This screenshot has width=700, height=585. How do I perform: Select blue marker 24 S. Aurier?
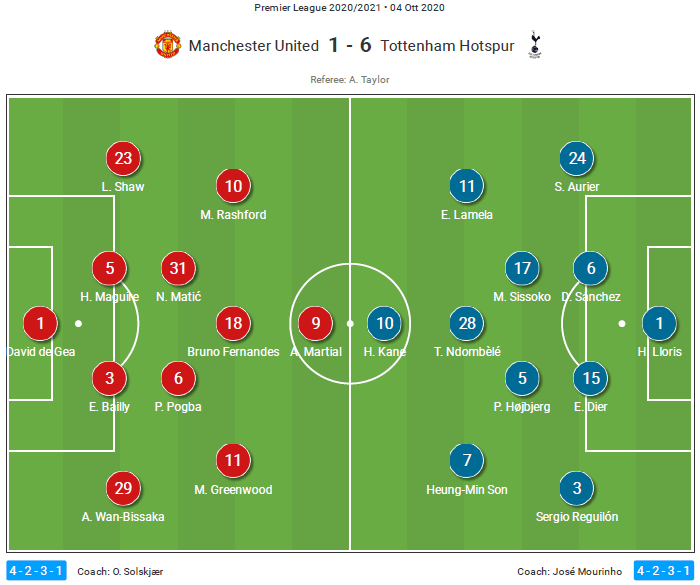click(x=577, y=158)
